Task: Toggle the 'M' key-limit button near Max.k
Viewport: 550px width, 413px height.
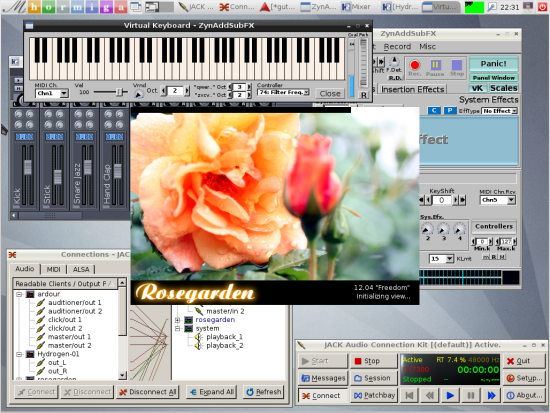Action: (502, 257)
